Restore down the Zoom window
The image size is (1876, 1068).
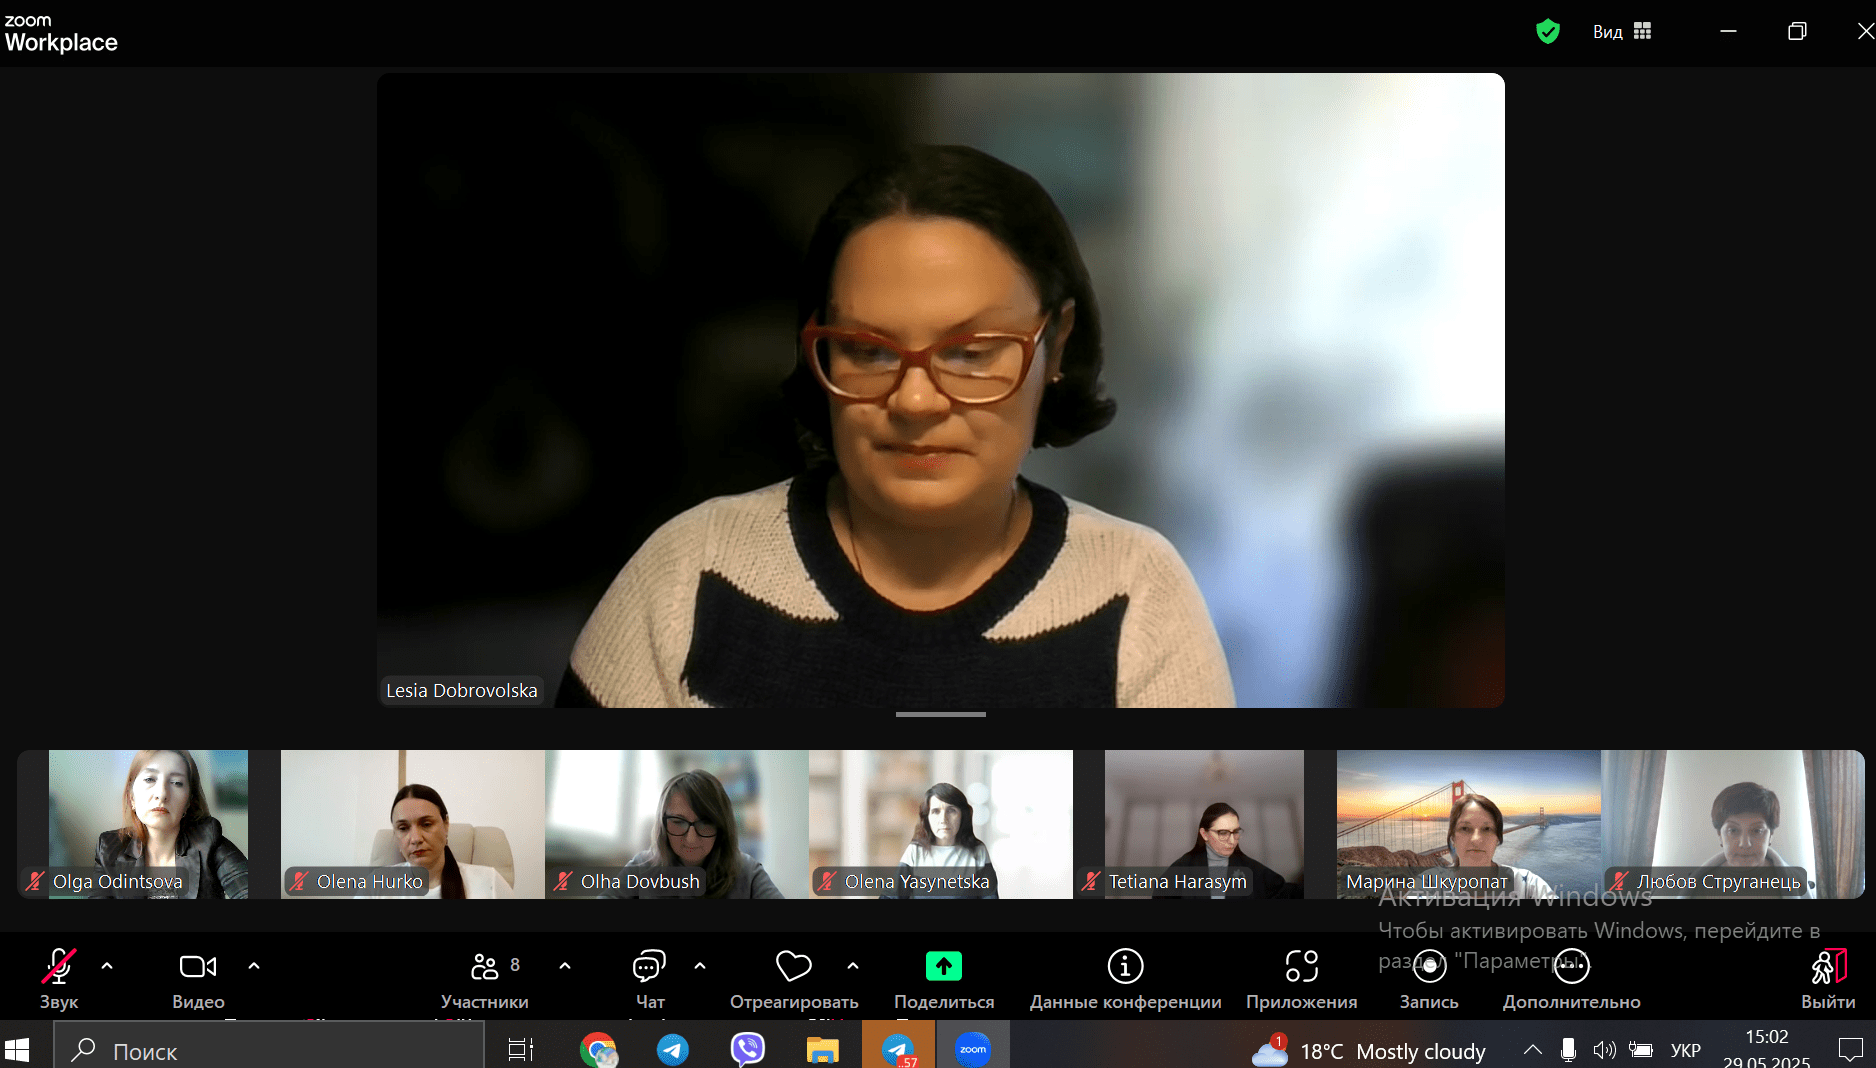1797,31
